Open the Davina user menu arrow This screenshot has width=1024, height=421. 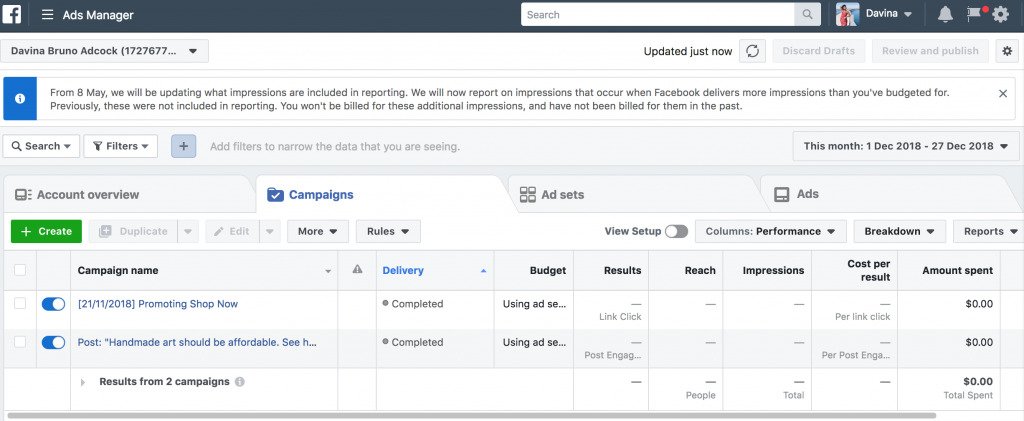pos(908,14)
